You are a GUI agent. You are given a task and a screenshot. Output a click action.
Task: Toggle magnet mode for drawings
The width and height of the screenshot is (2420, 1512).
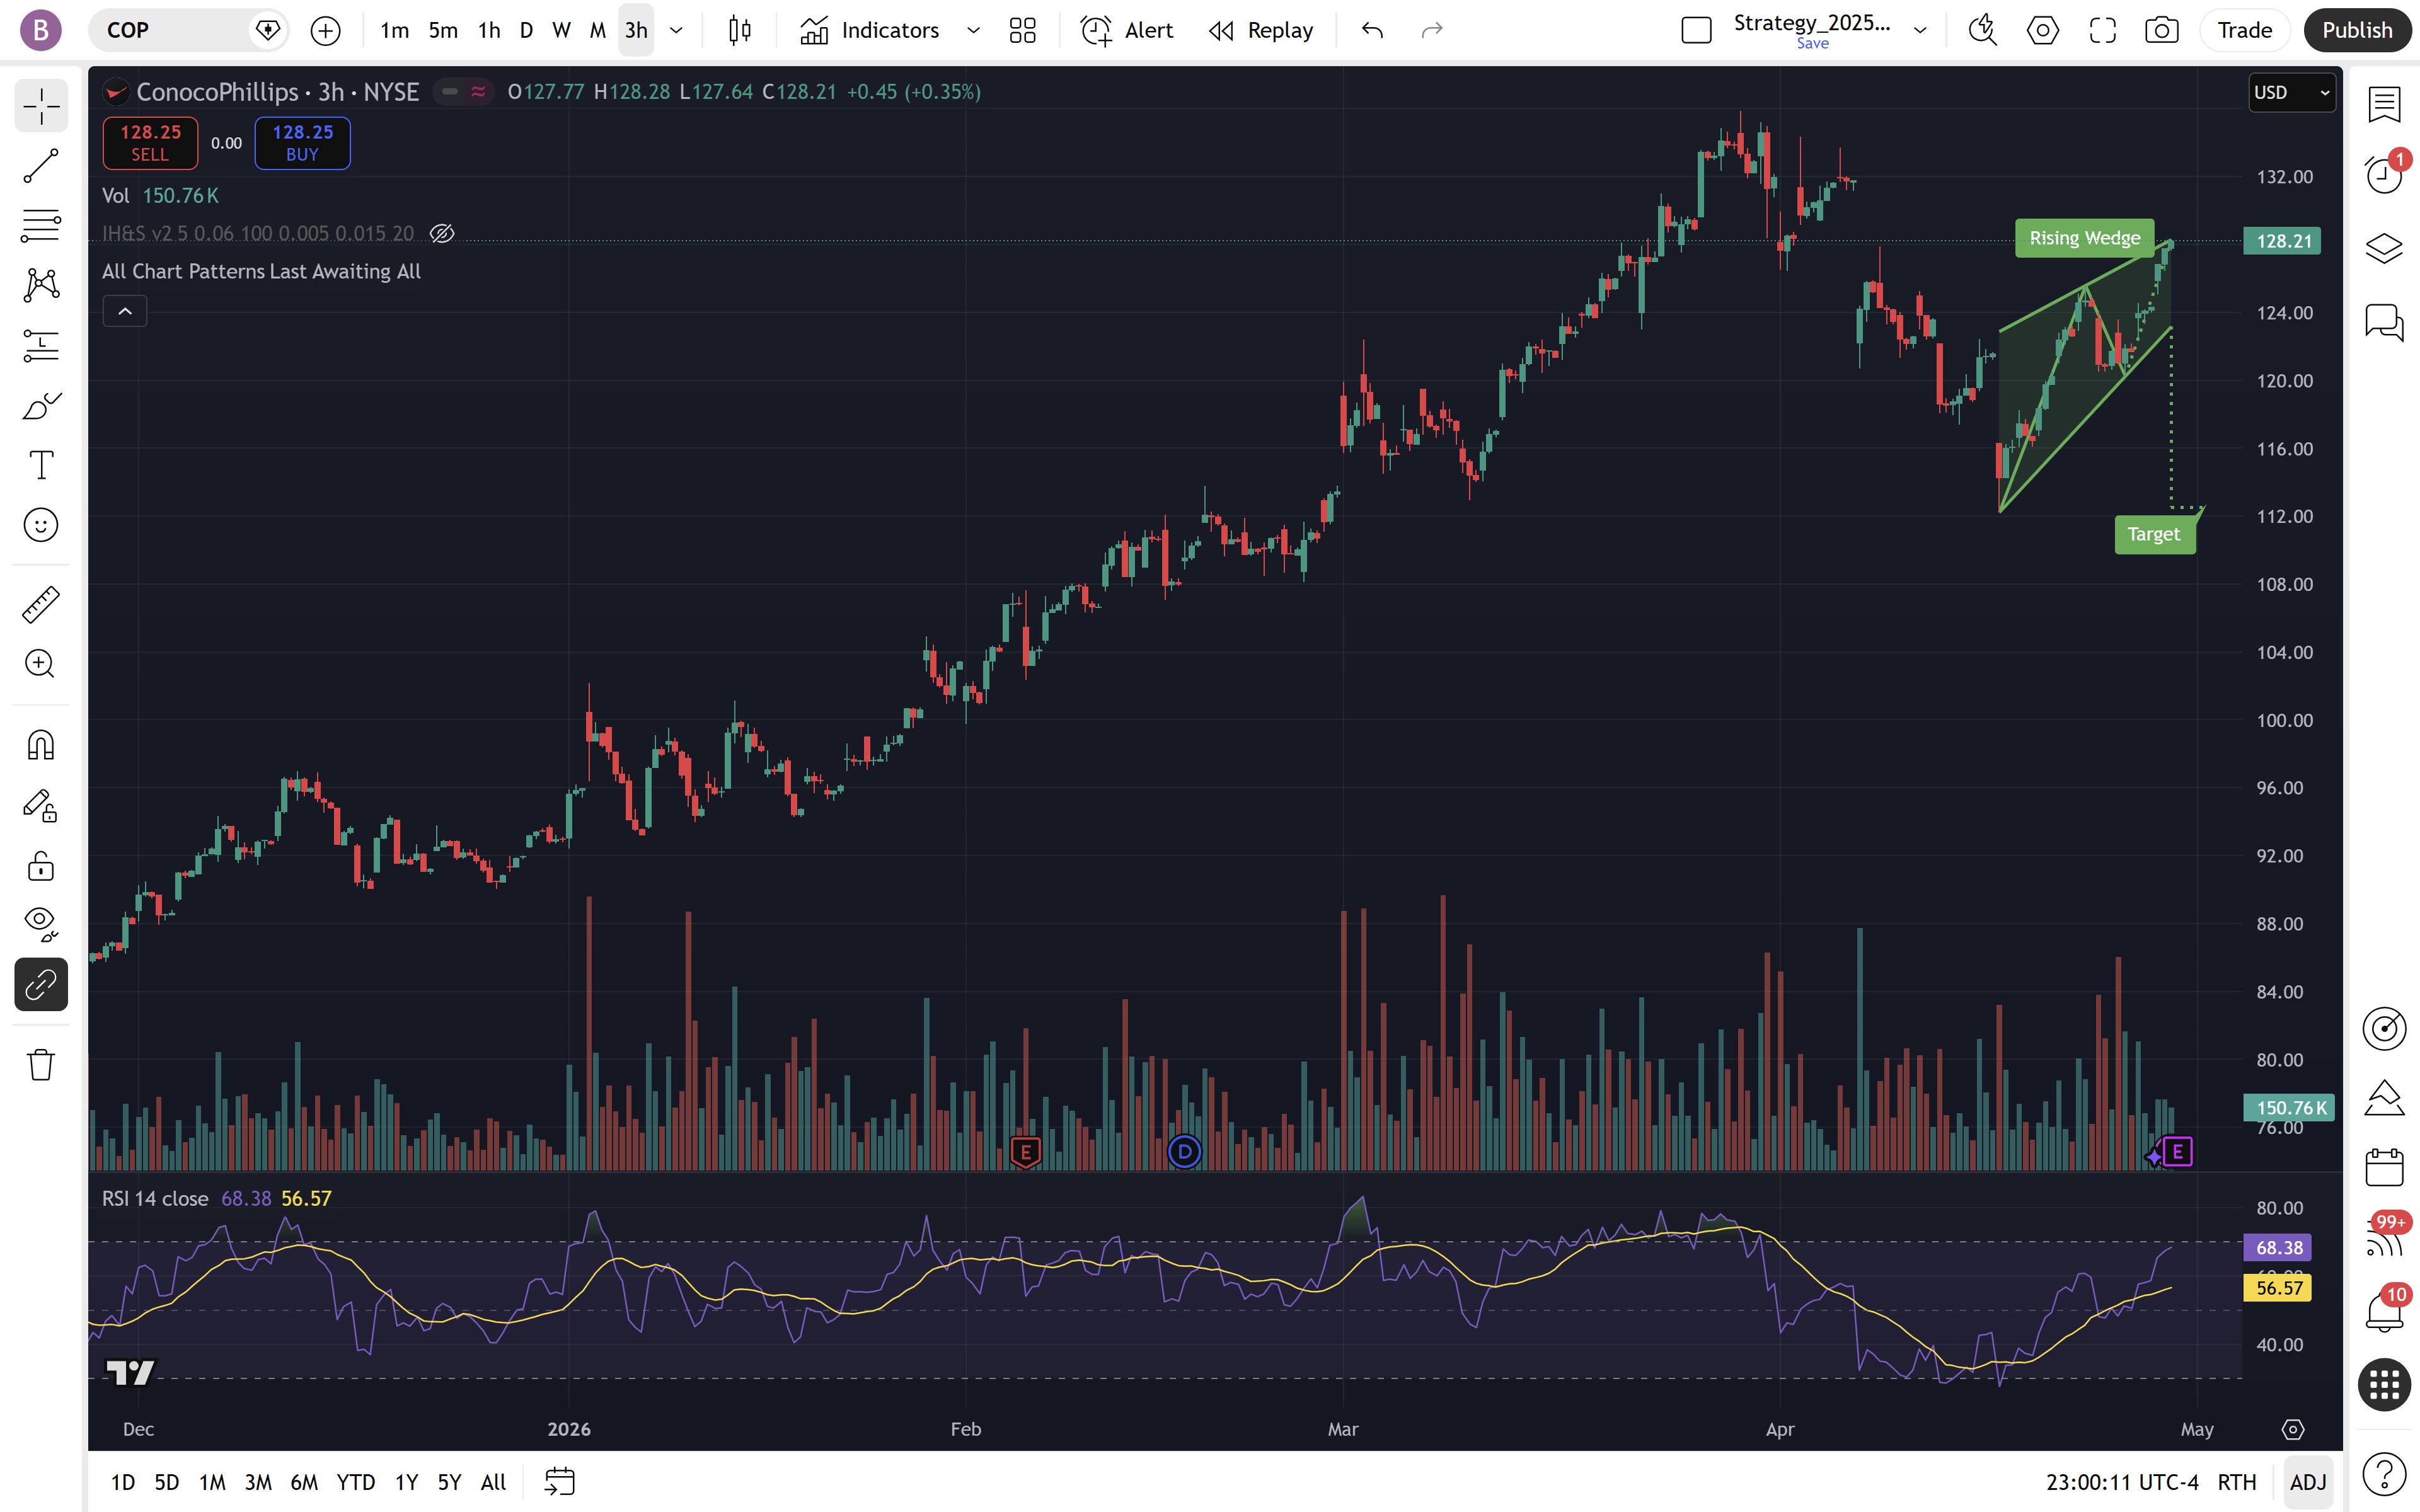point(41,745)
